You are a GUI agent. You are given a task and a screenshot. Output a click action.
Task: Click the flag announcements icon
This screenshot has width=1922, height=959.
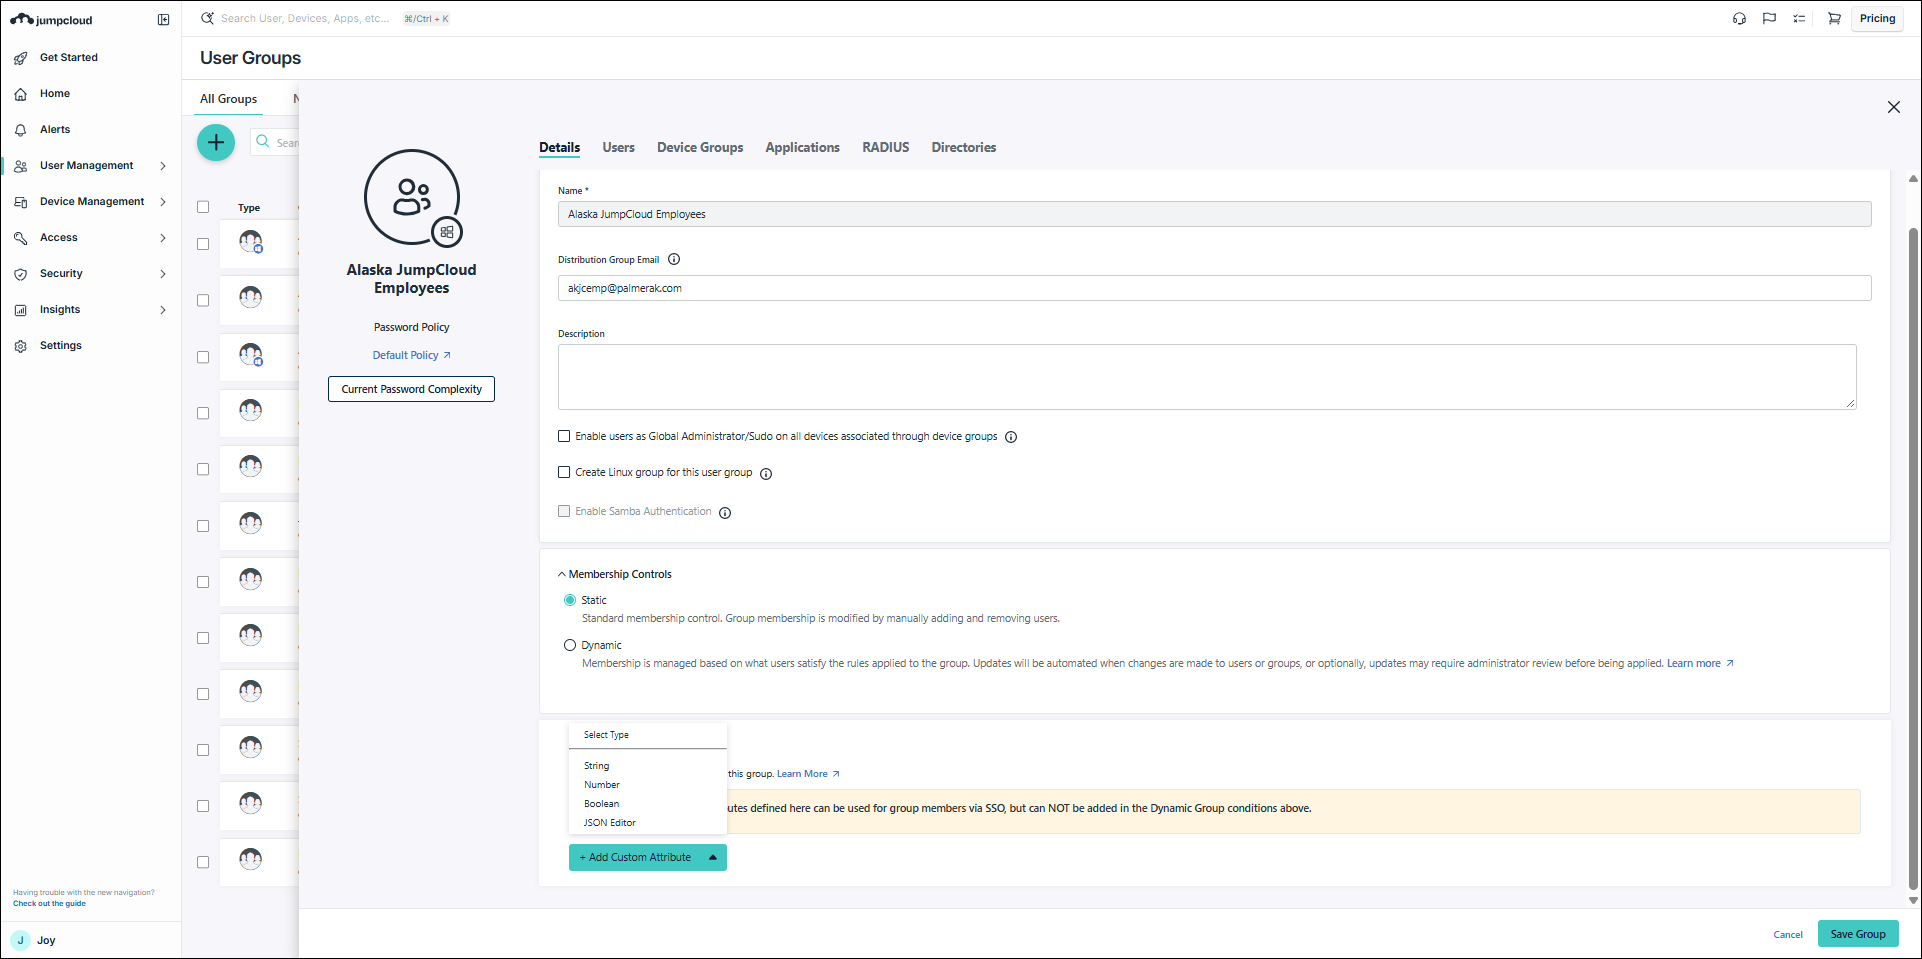1769,19
